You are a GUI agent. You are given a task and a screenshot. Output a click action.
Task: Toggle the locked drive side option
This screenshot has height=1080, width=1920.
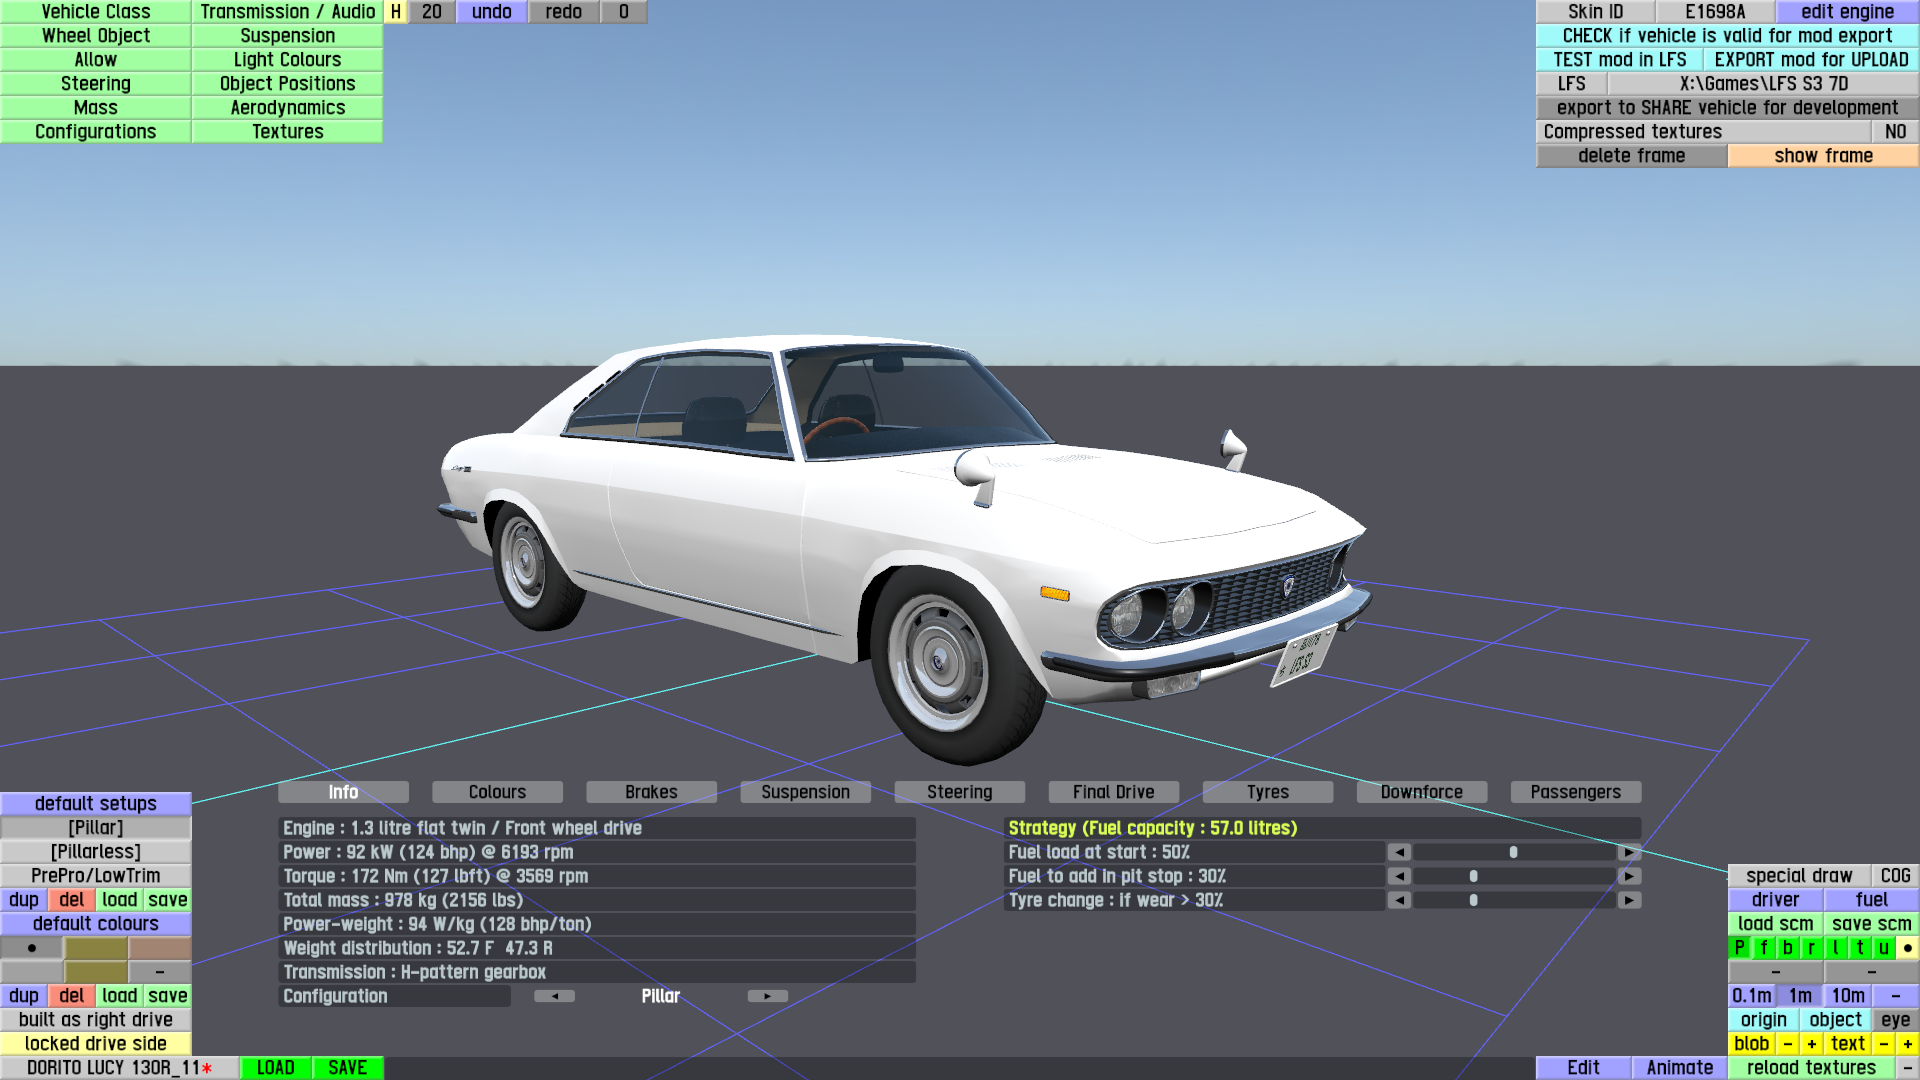96,1044
